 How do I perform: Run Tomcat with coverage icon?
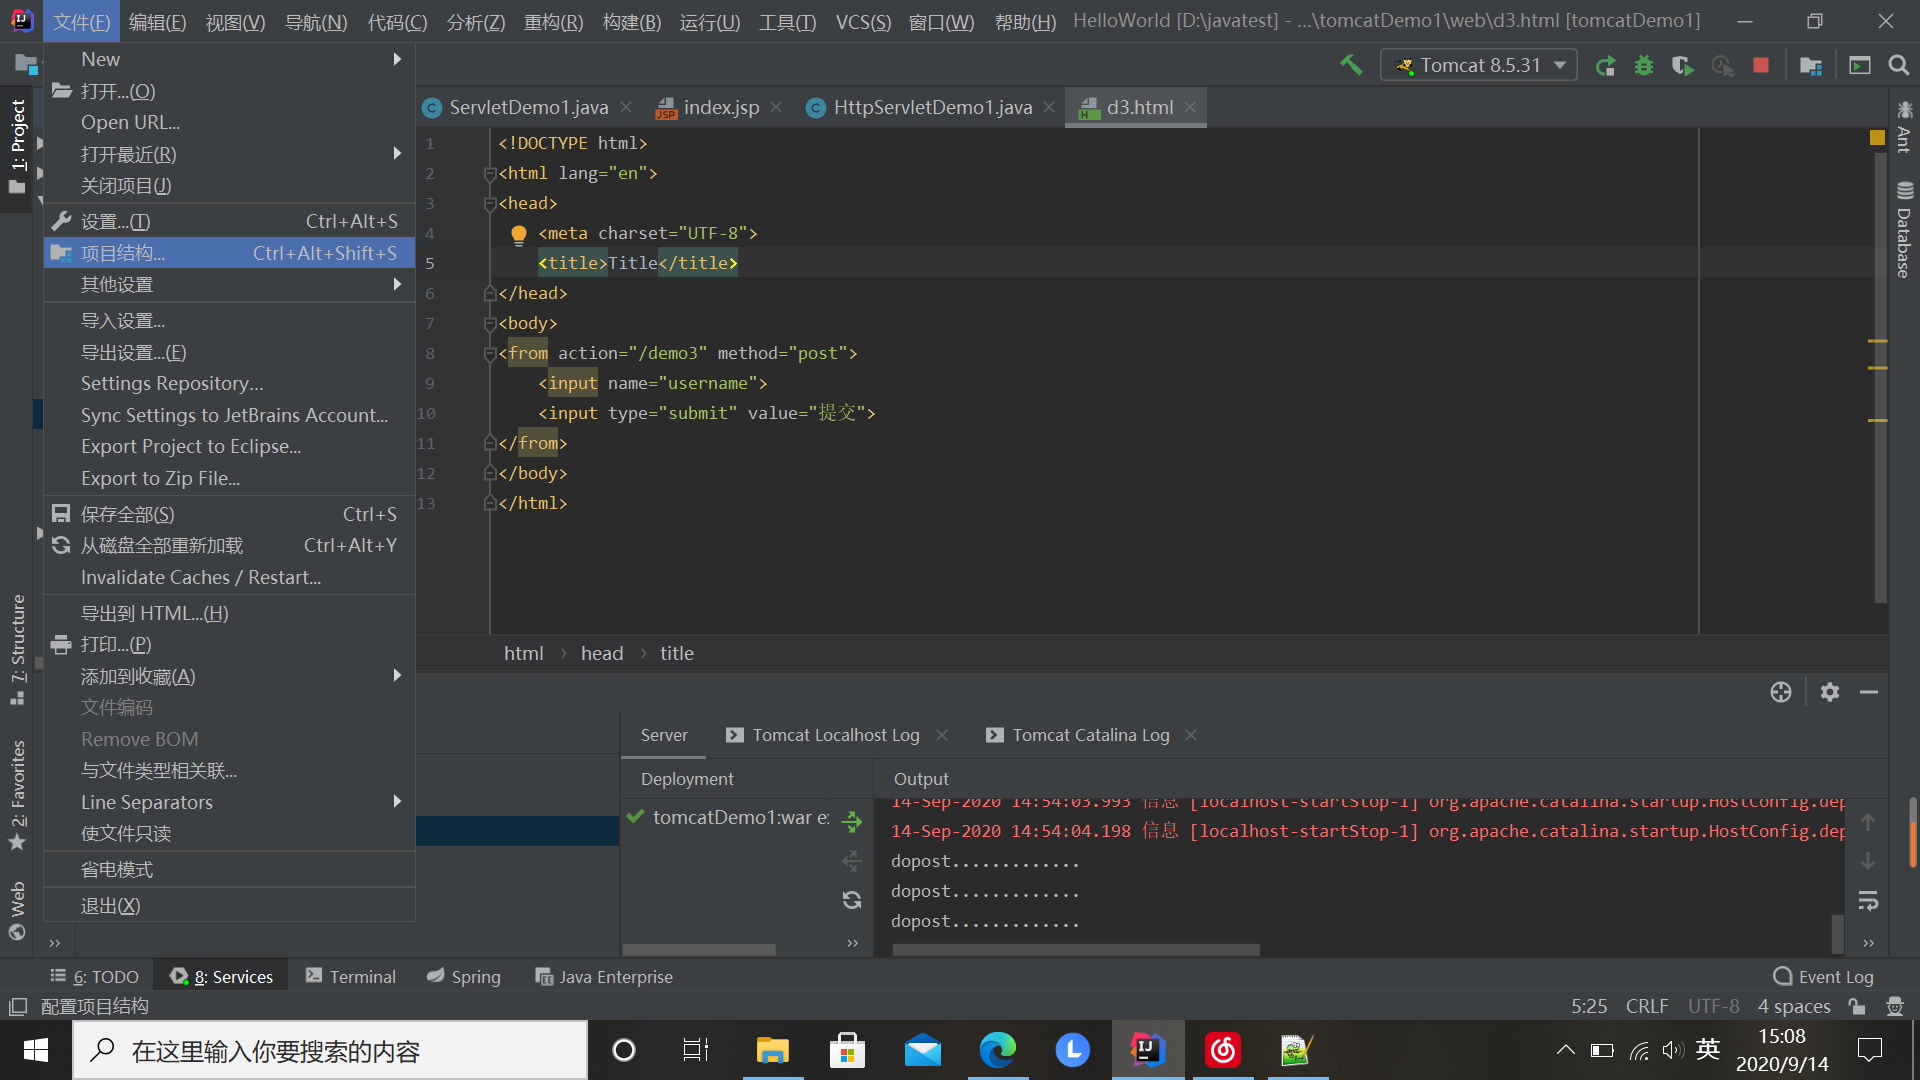(x=1683, y=64)
